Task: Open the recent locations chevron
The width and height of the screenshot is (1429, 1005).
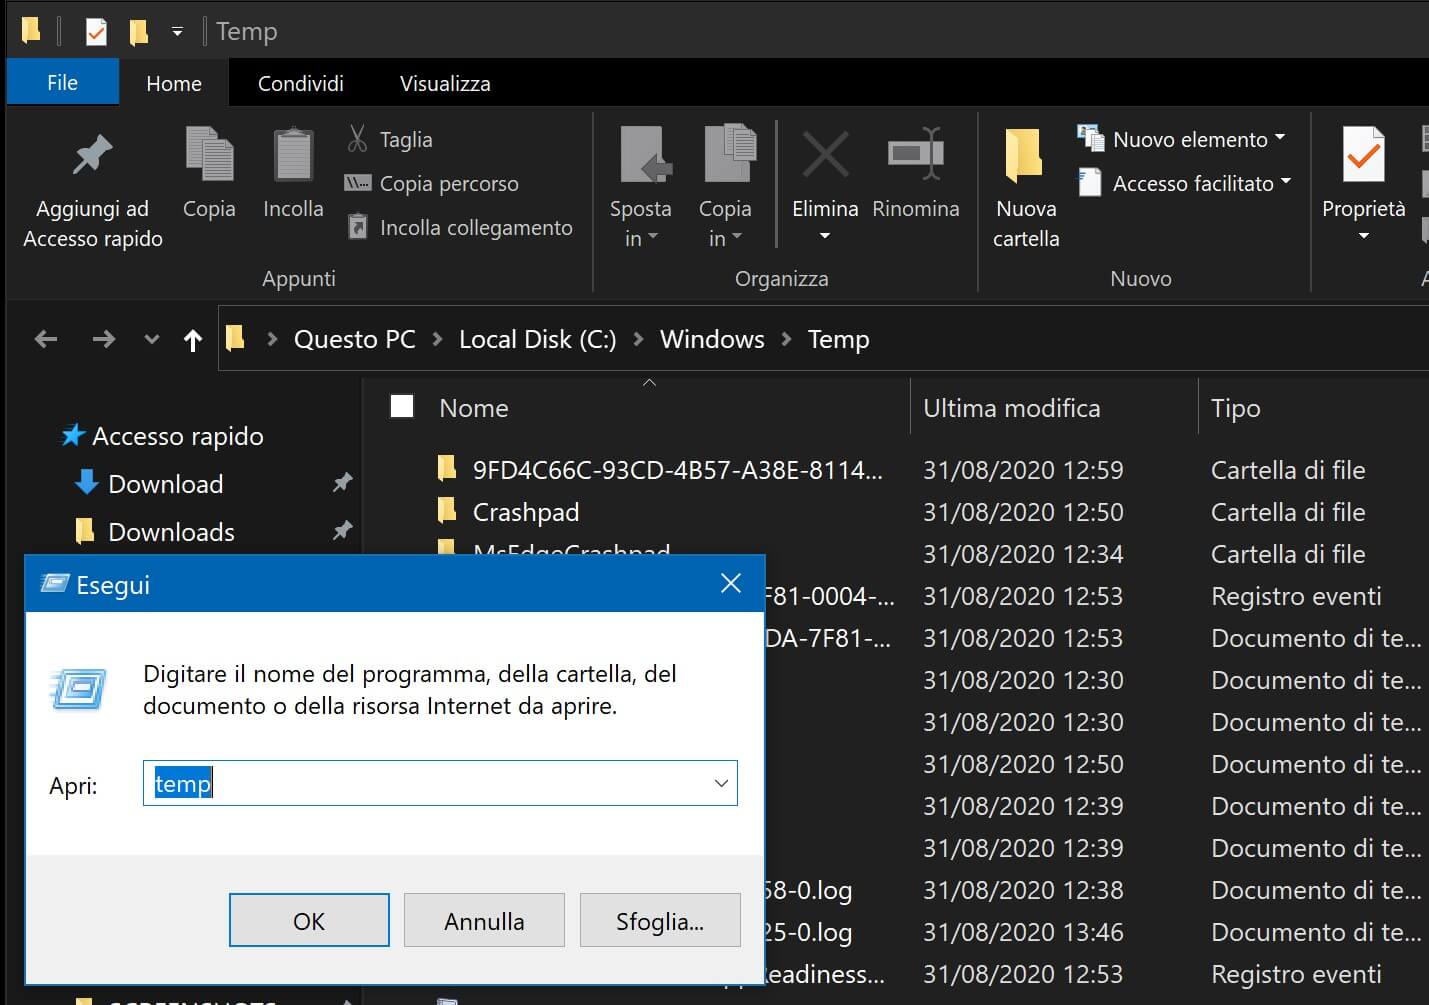Action: (x=152, y=340)
